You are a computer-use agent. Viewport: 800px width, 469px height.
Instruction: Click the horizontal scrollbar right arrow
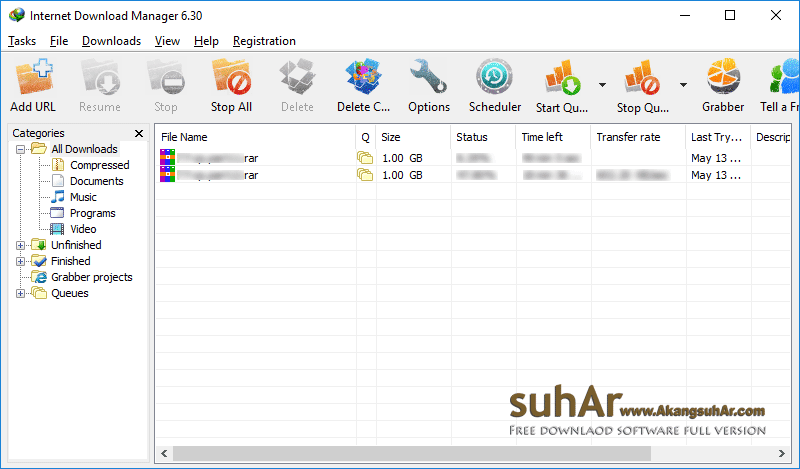(x=782, y=453)
